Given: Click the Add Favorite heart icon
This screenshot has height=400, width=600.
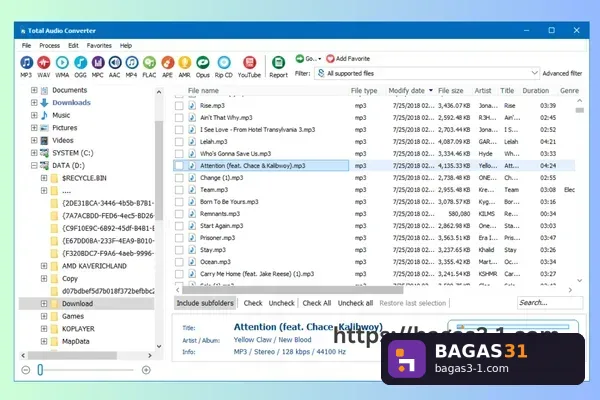Looking at the screenshot, I should coord(330,59).
